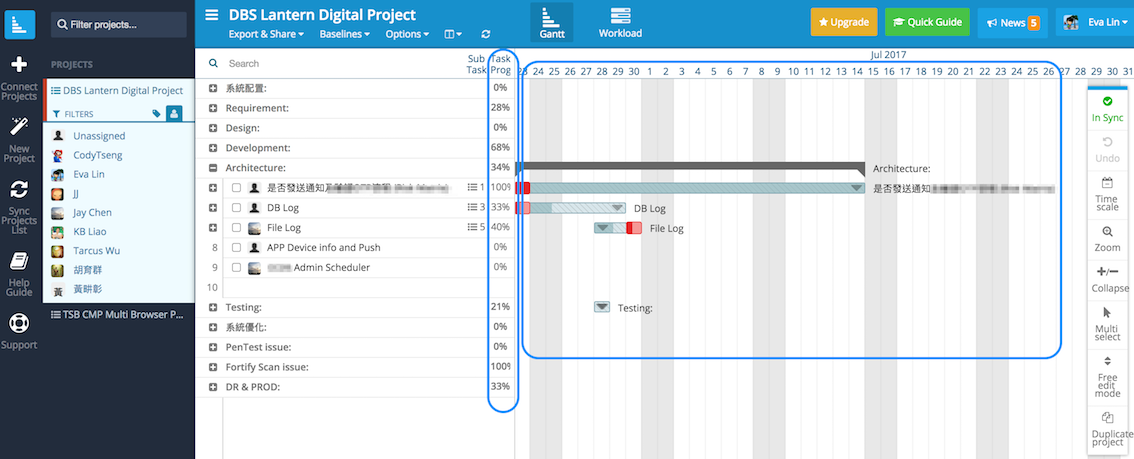Click assignee avatar of DB Log task
The image size is (1134, 459).
click(x=254, y=207)
